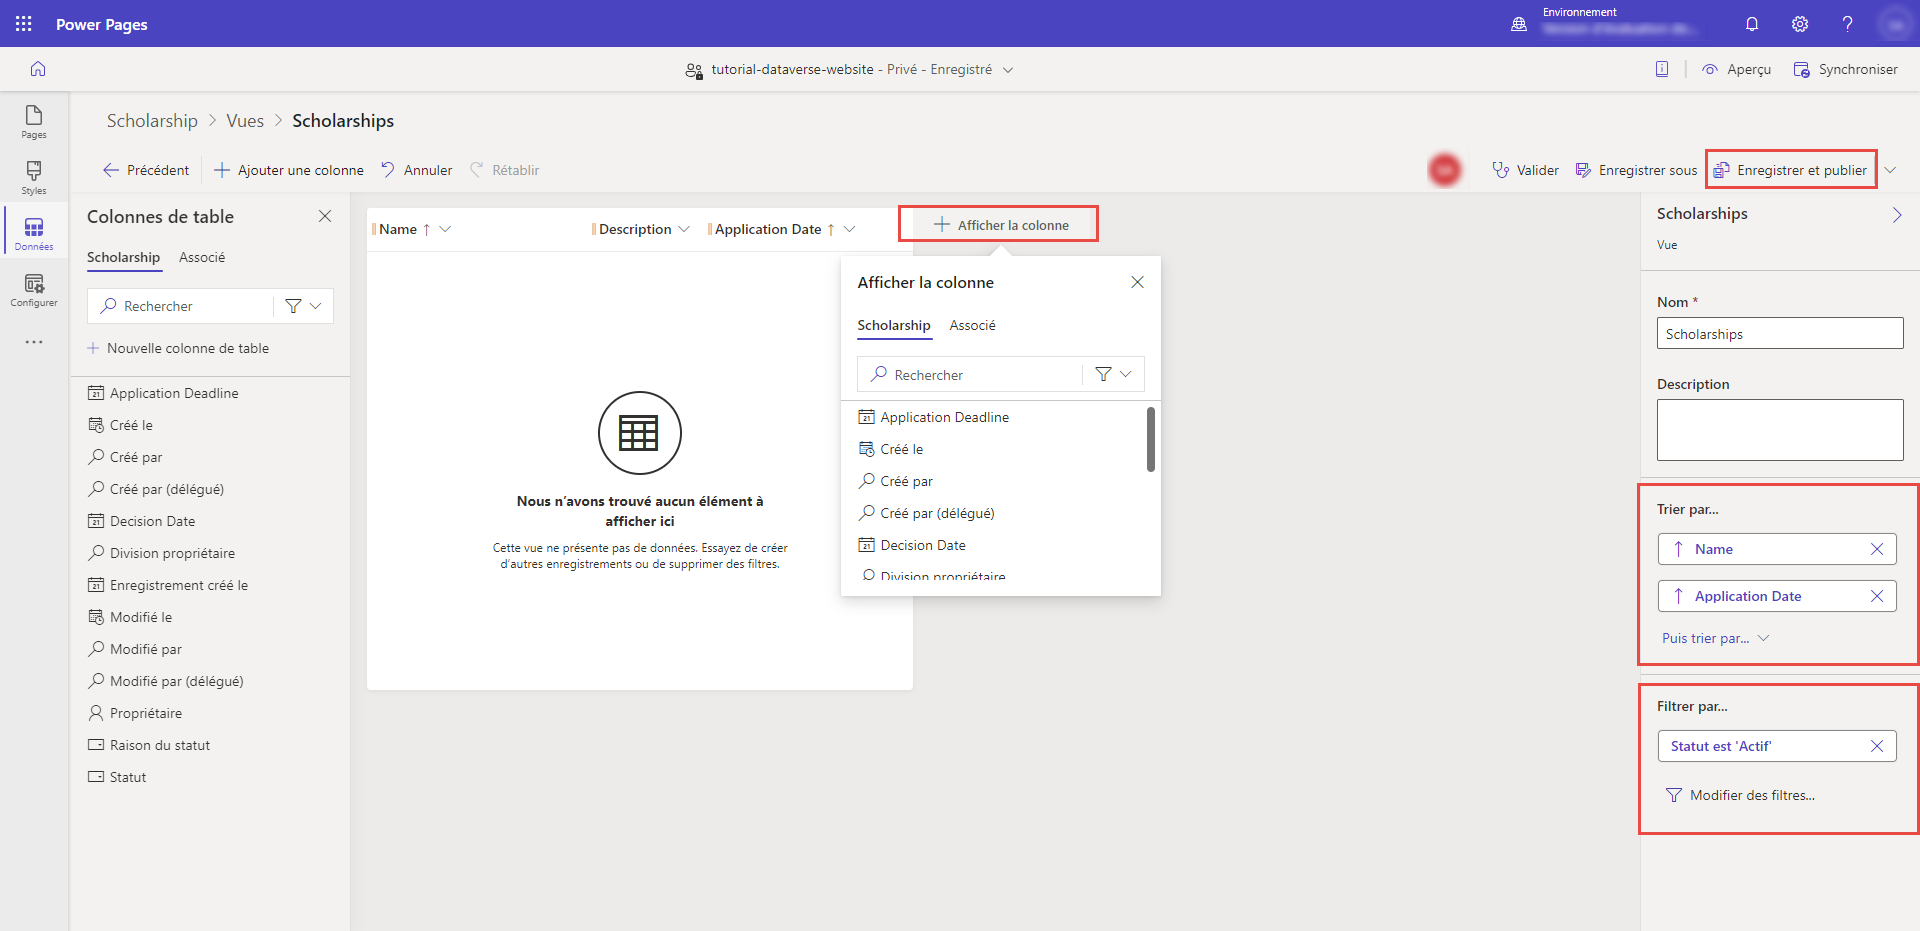
Task: Click Enregistrer et publier
Action: [1790, 170]
